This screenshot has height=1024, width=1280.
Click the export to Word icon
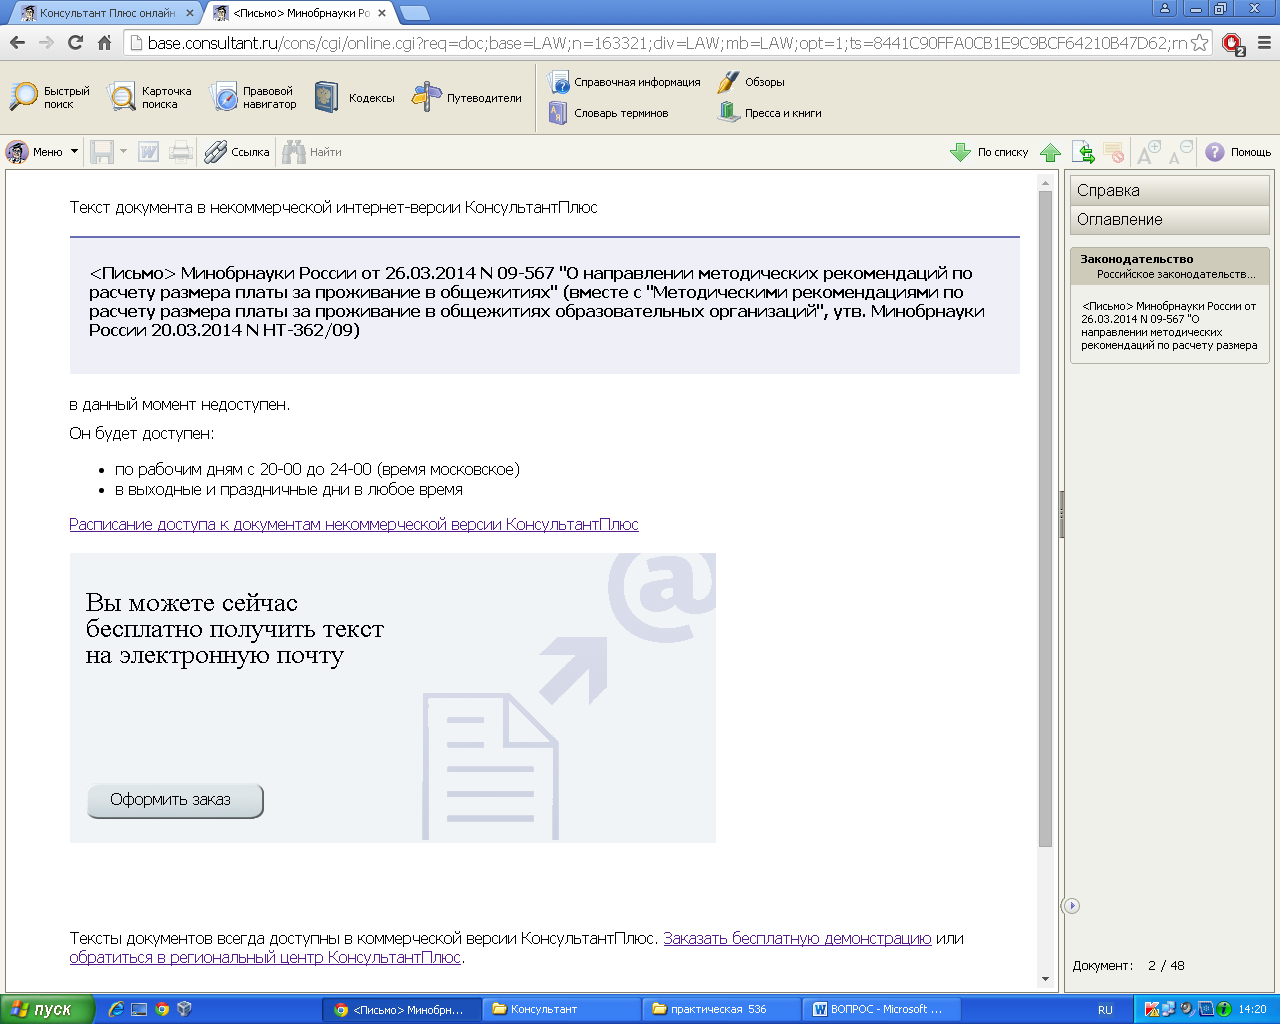pyautogui.click(x=149, y=152)
